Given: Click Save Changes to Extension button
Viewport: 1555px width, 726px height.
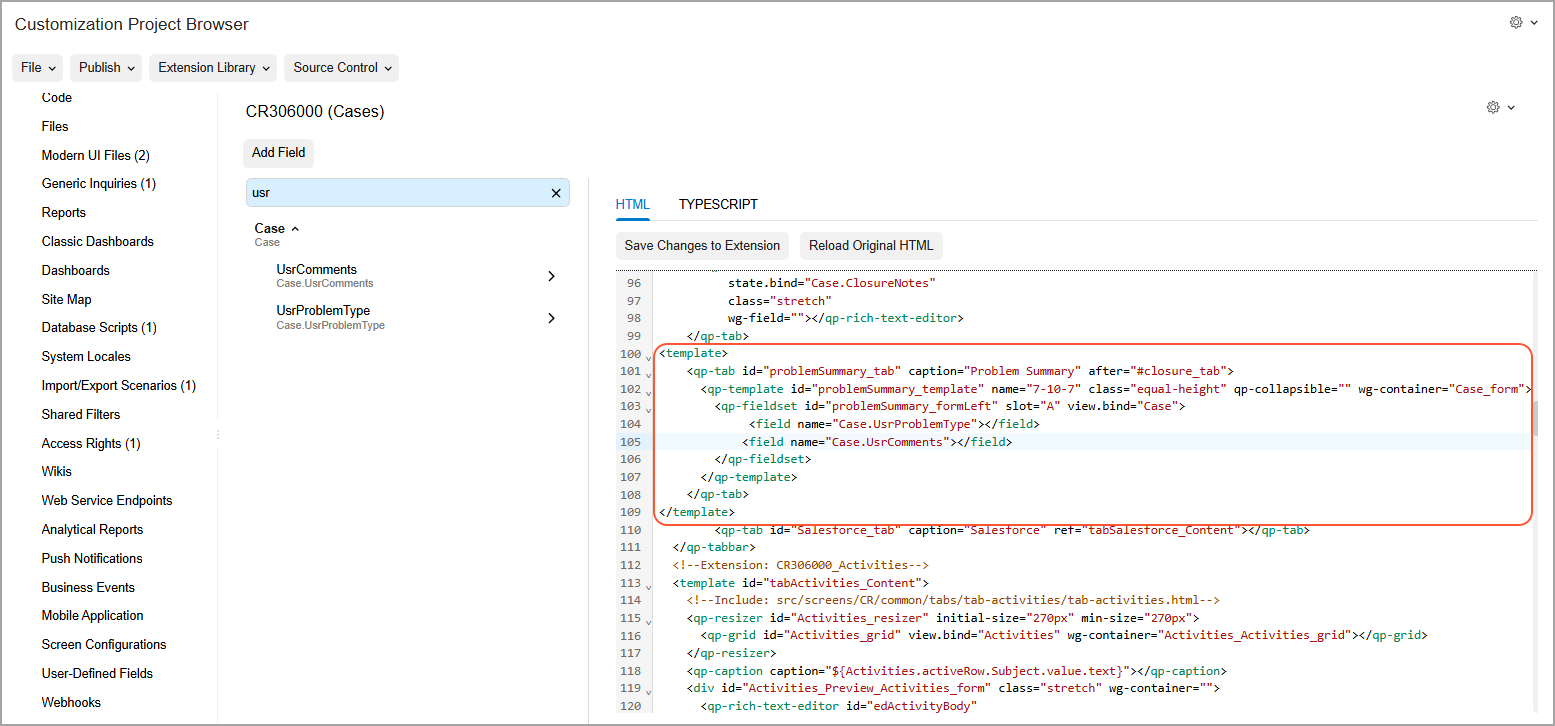Looking at the screenshot, I should 702,246.
